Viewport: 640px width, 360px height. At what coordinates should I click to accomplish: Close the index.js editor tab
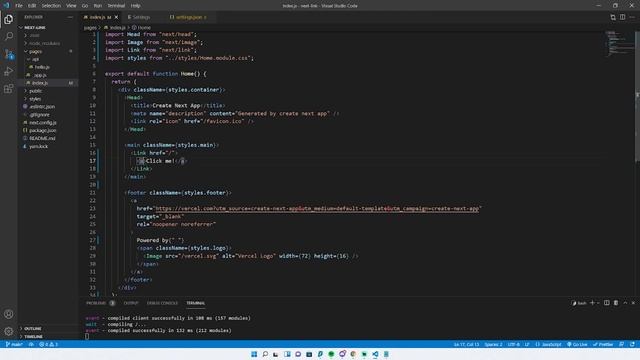(x=116, y=17)
